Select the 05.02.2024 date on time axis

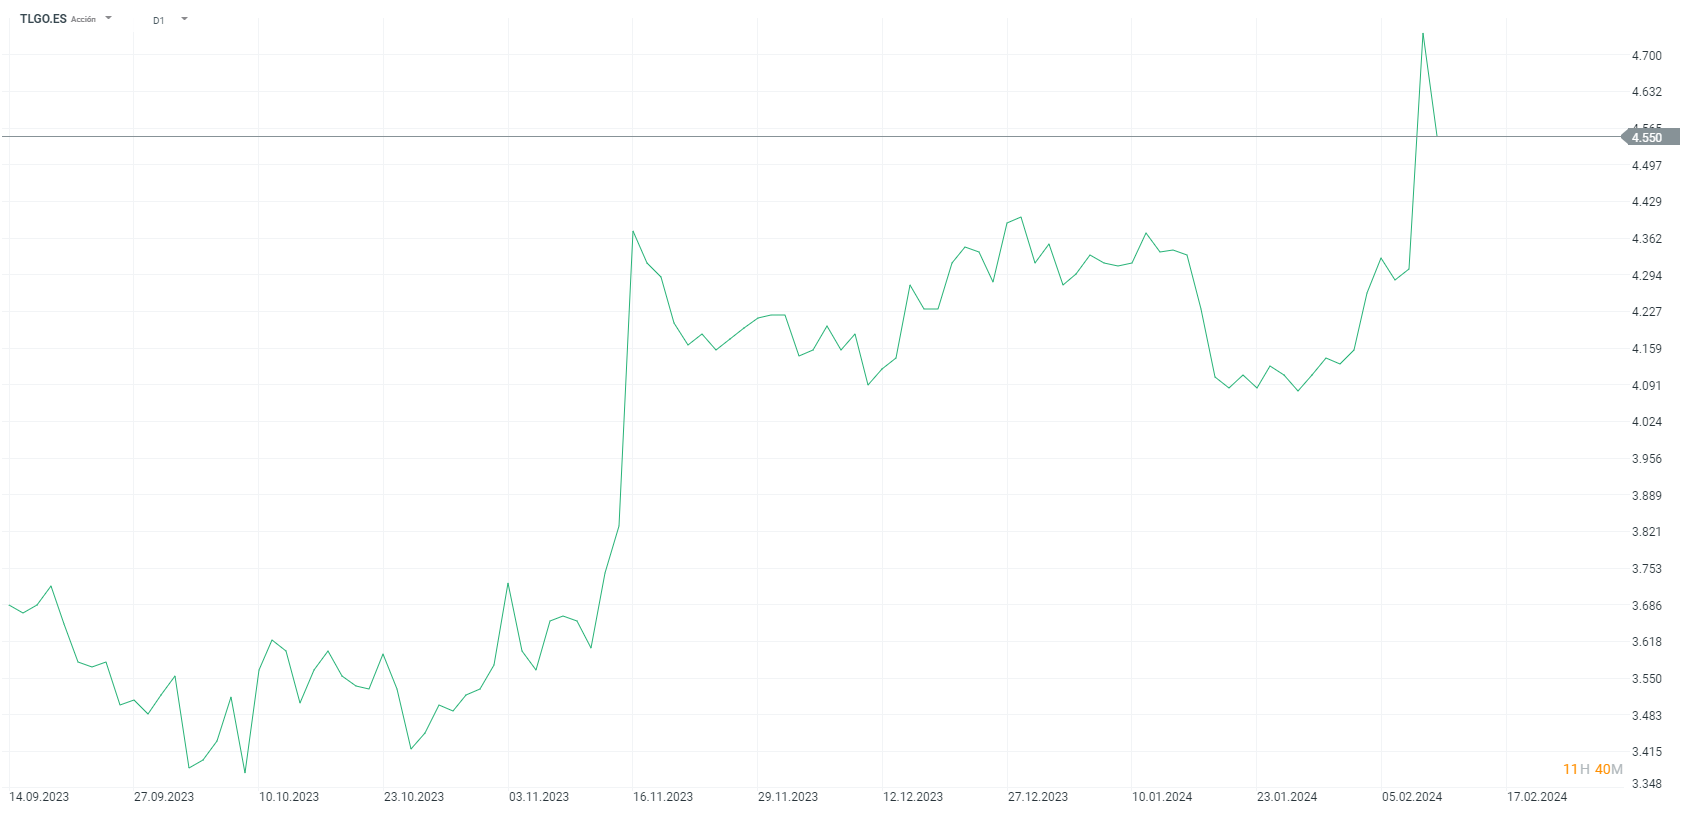(x=1412, y=797)
